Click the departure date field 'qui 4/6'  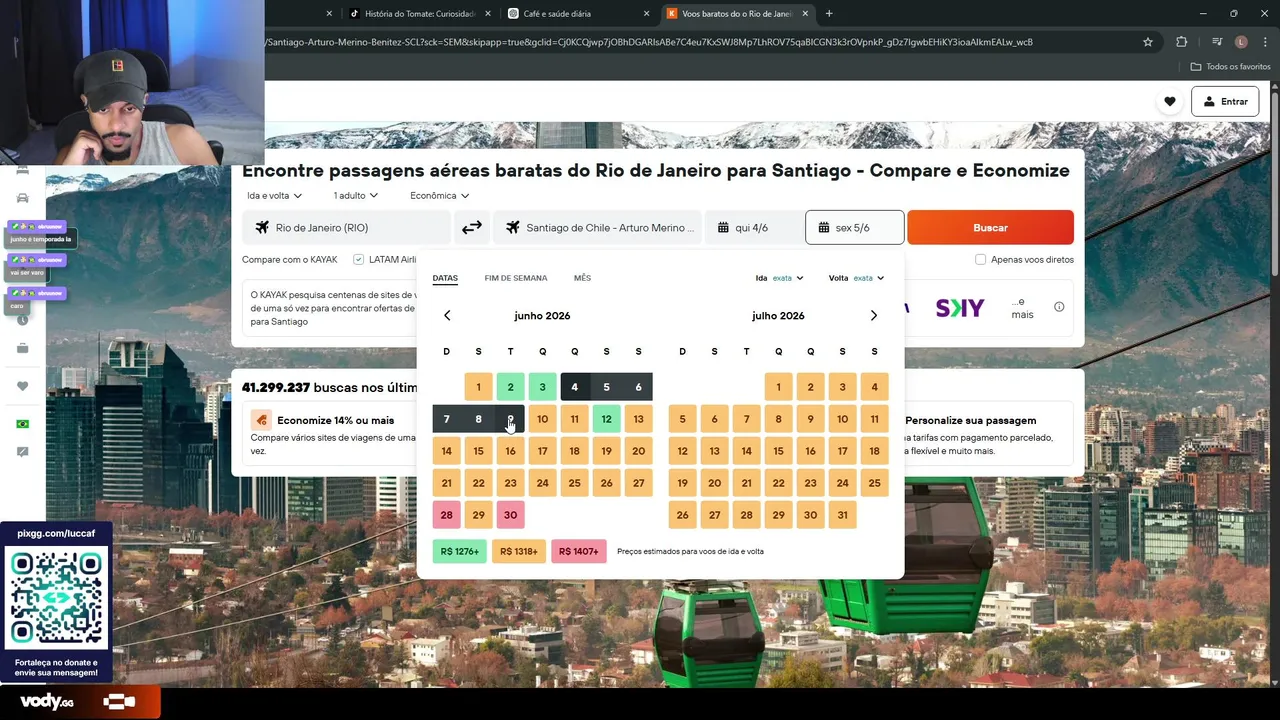(x=754, y=228)
